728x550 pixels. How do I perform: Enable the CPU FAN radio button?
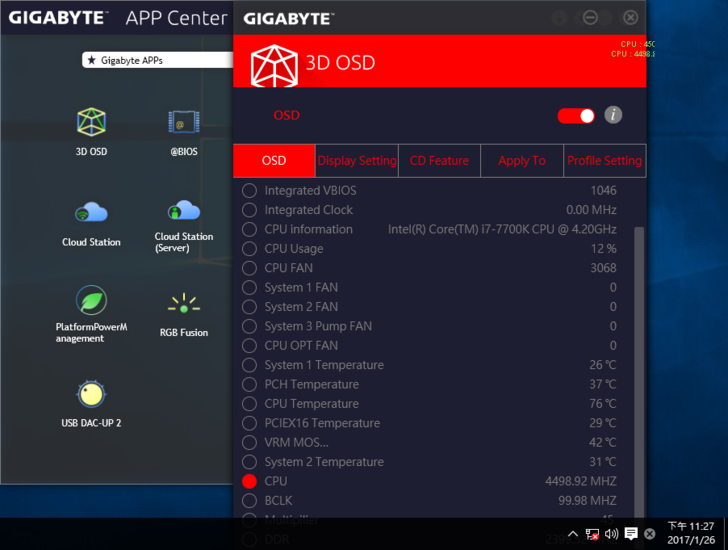coord(249,268)
